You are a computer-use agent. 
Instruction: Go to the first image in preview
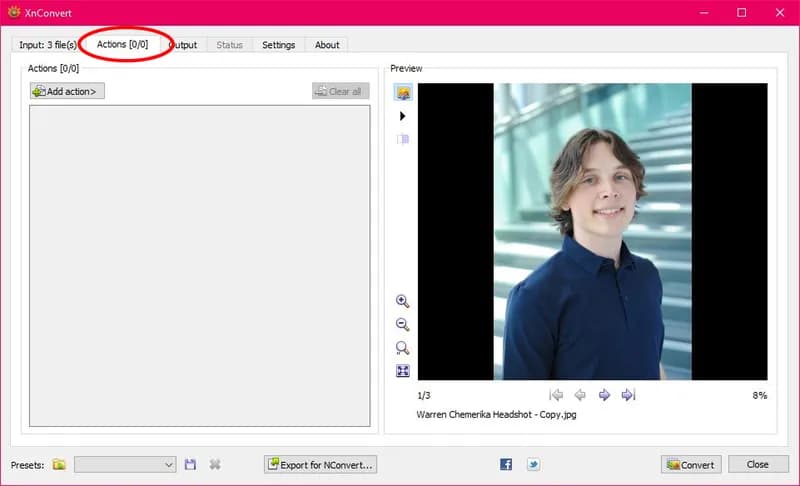[x=556, y=395]
